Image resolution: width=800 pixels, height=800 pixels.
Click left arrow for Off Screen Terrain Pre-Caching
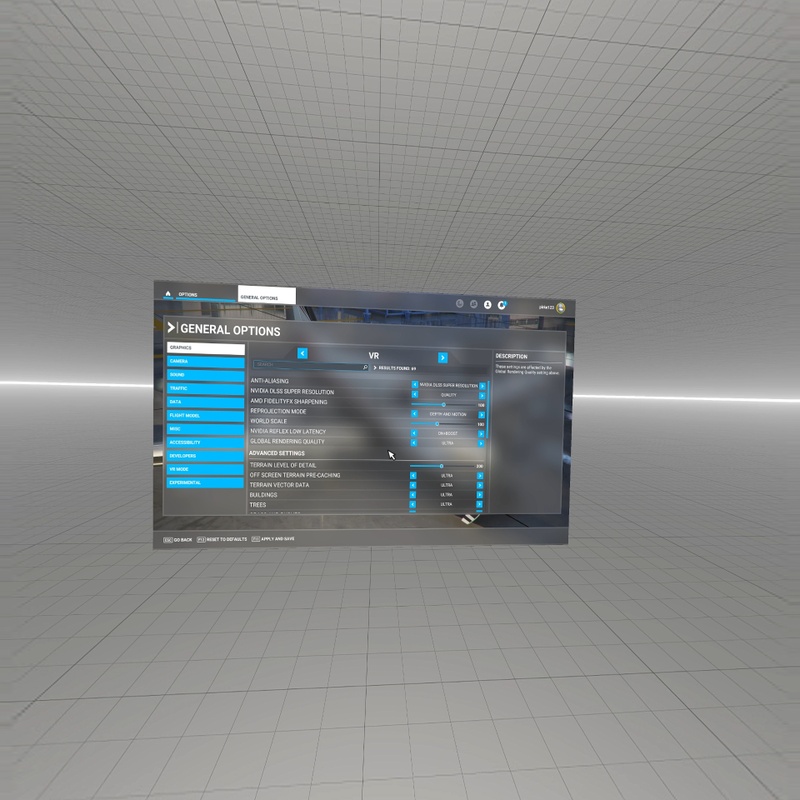click(413, 476)
